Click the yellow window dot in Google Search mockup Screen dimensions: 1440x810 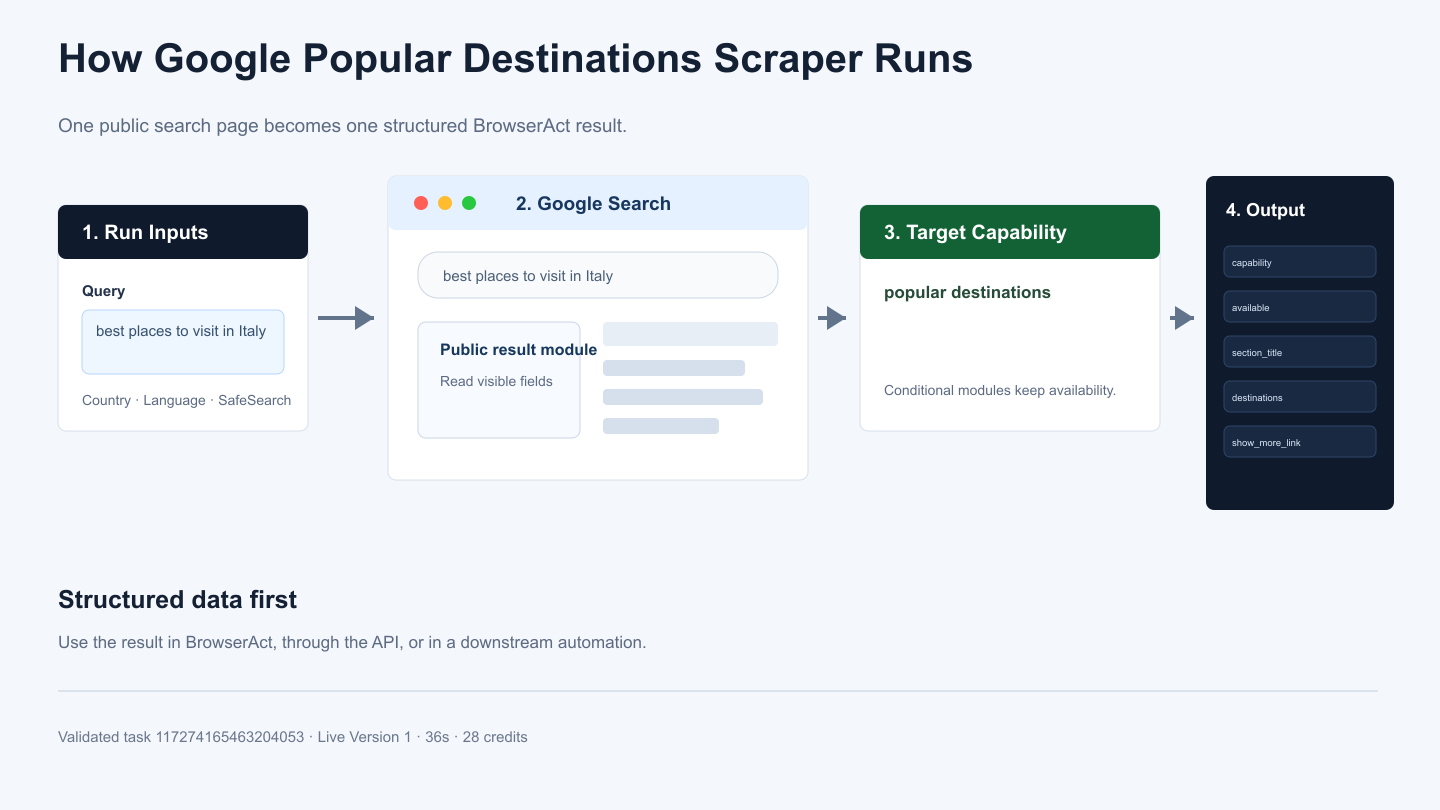pos(445,203)
